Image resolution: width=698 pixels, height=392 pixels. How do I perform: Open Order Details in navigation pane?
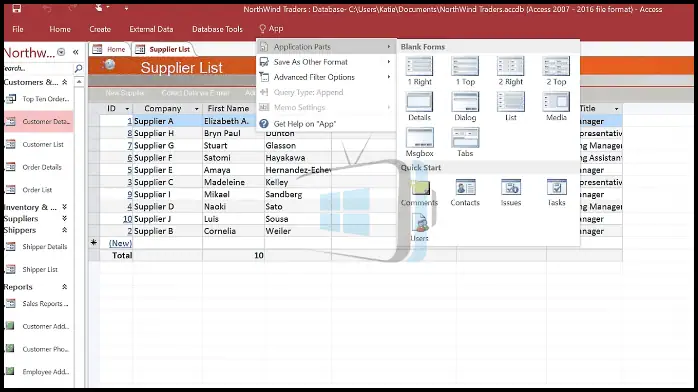(x=39, y=167)
